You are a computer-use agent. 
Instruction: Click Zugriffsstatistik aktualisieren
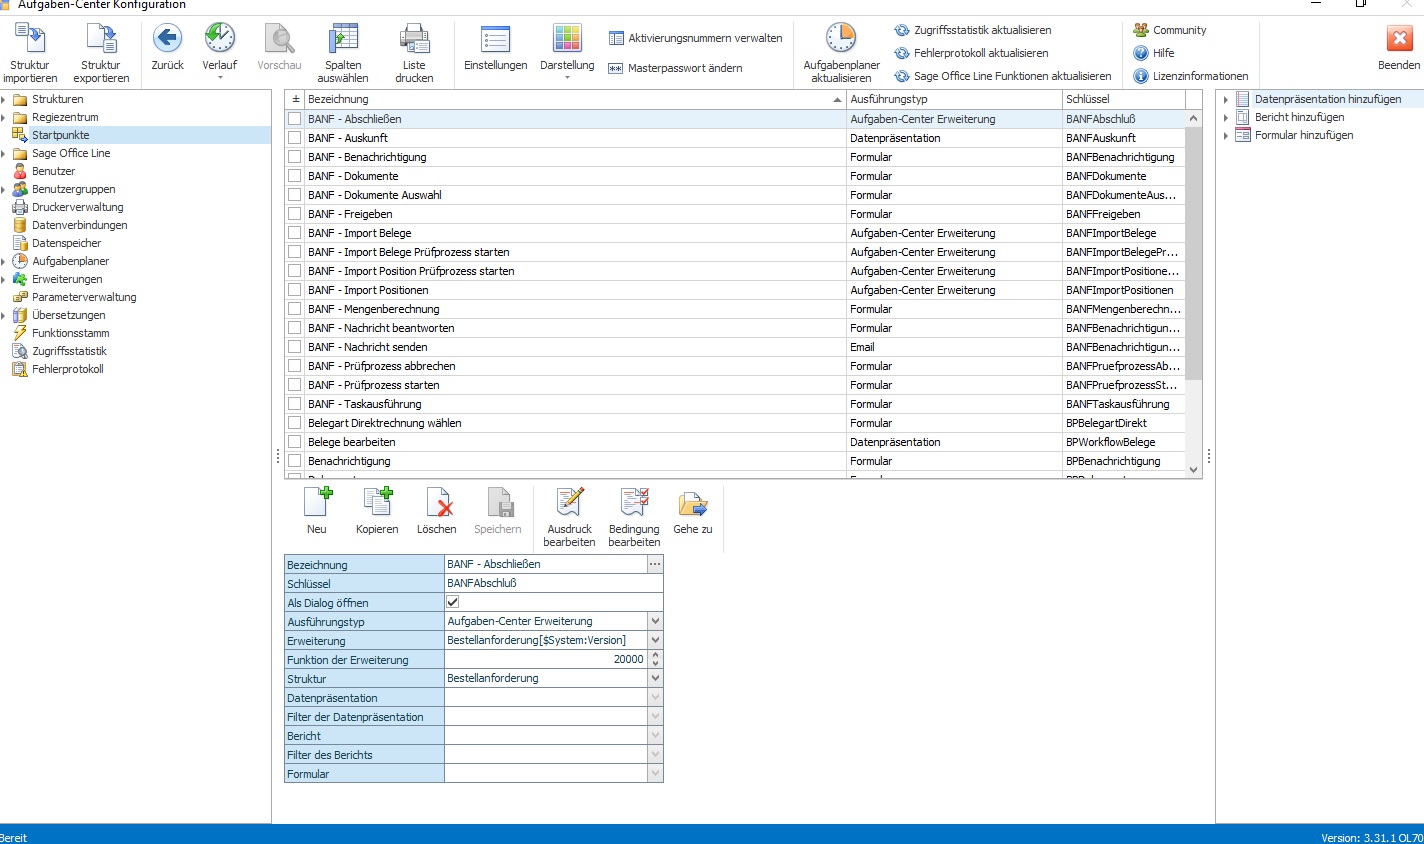973,30
